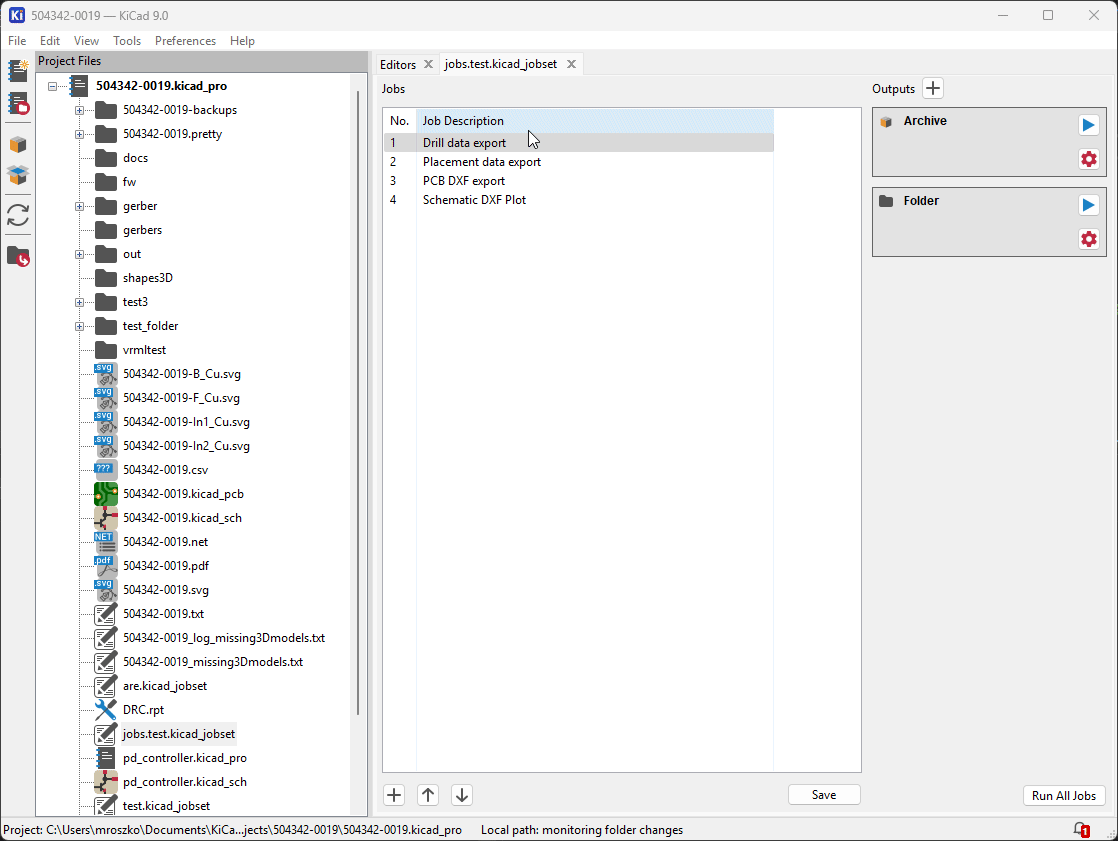Open the View menu
This screenshot has width=1118, height=841.
[x=86, y=41]
